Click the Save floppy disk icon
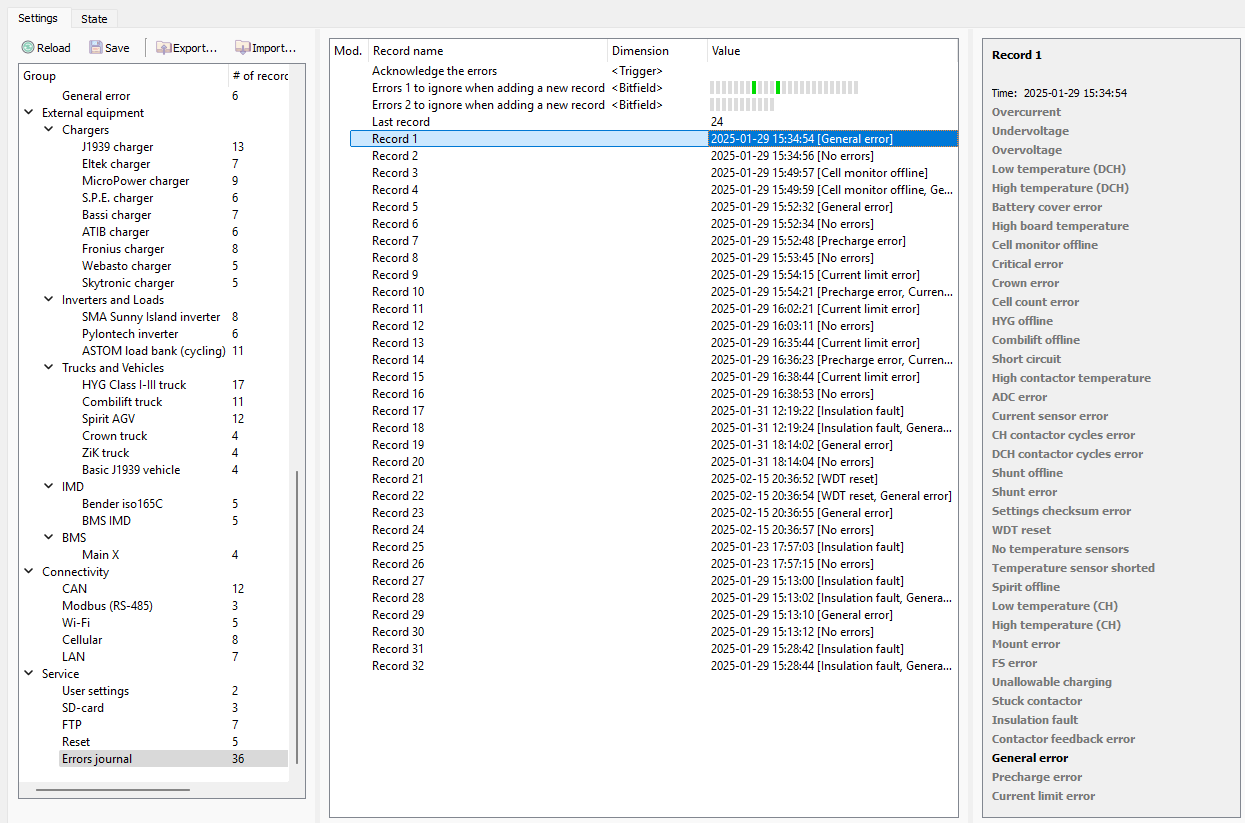The image size is (1245, 823). click(x=96, y=48)
